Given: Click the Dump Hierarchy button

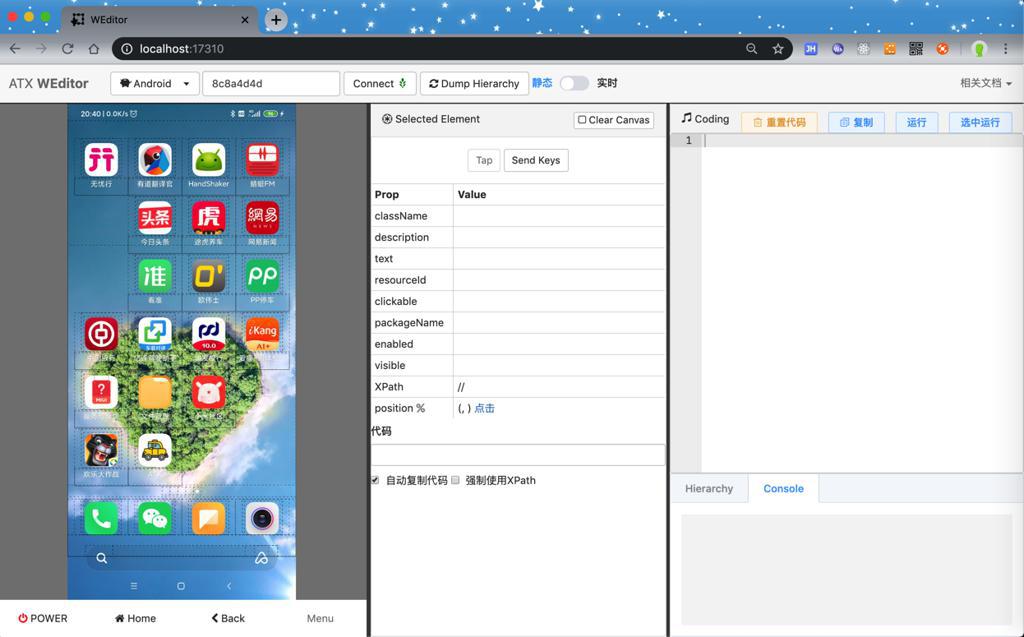Looking at the screenshot, I should (x=474, y=84).
